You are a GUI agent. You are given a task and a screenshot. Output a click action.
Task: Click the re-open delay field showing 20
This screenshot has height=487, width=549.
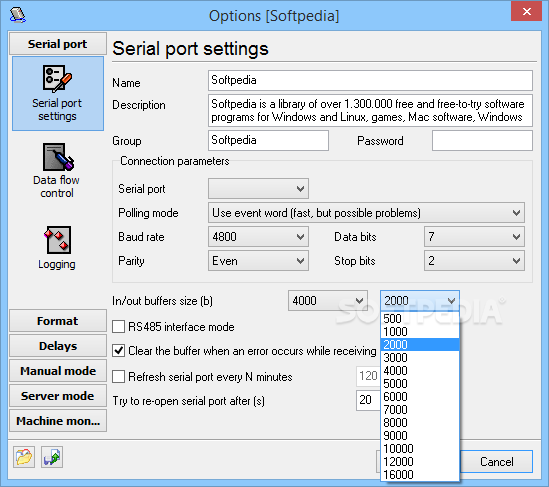368,400
